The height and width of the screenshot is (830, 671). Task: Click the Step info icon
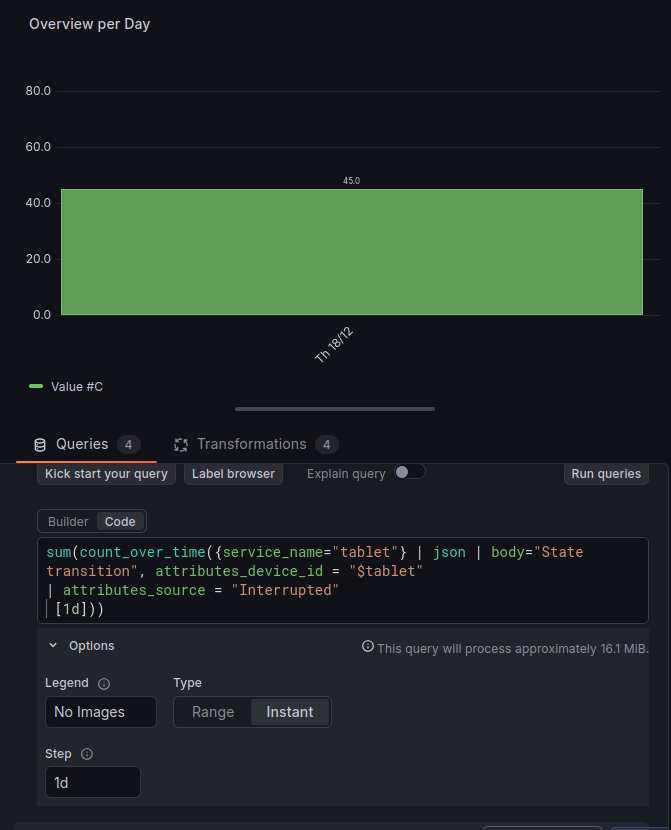point(86,754)
